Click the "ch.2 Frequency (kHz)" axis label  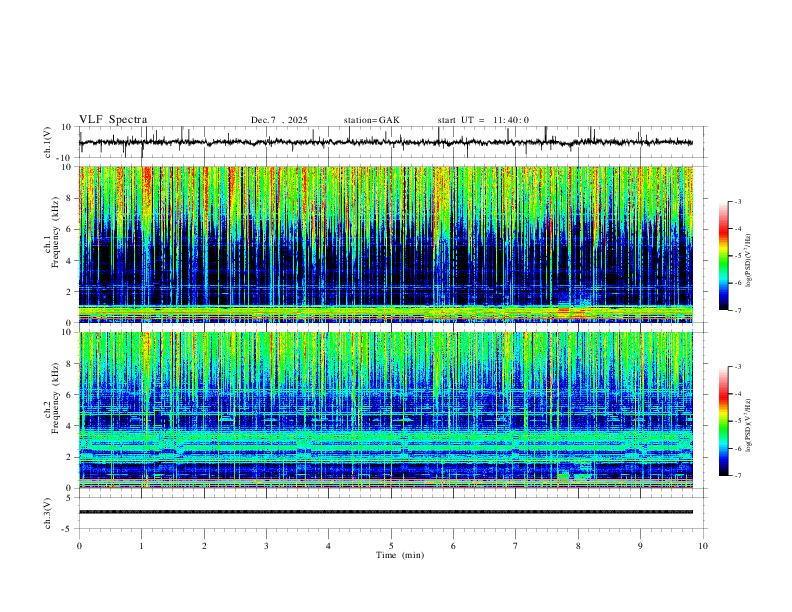(x=51, y=398)
